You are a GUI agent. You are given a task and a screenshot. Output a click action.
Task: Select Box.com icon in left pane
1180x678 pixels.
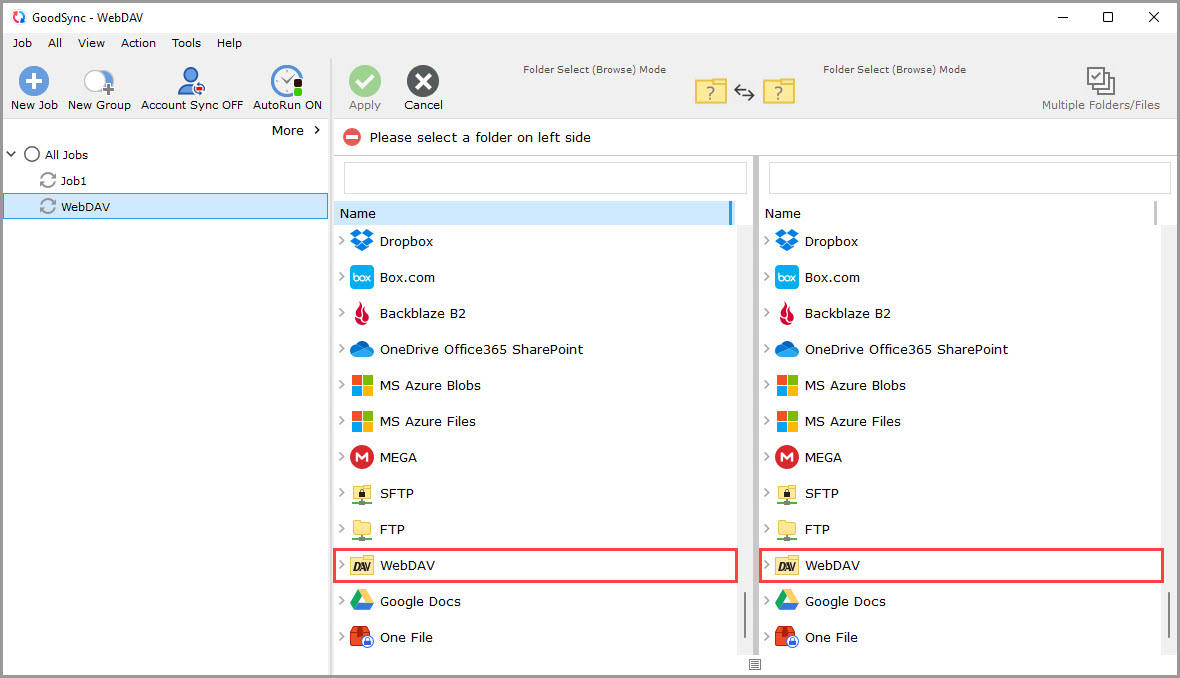coord(362,277)
